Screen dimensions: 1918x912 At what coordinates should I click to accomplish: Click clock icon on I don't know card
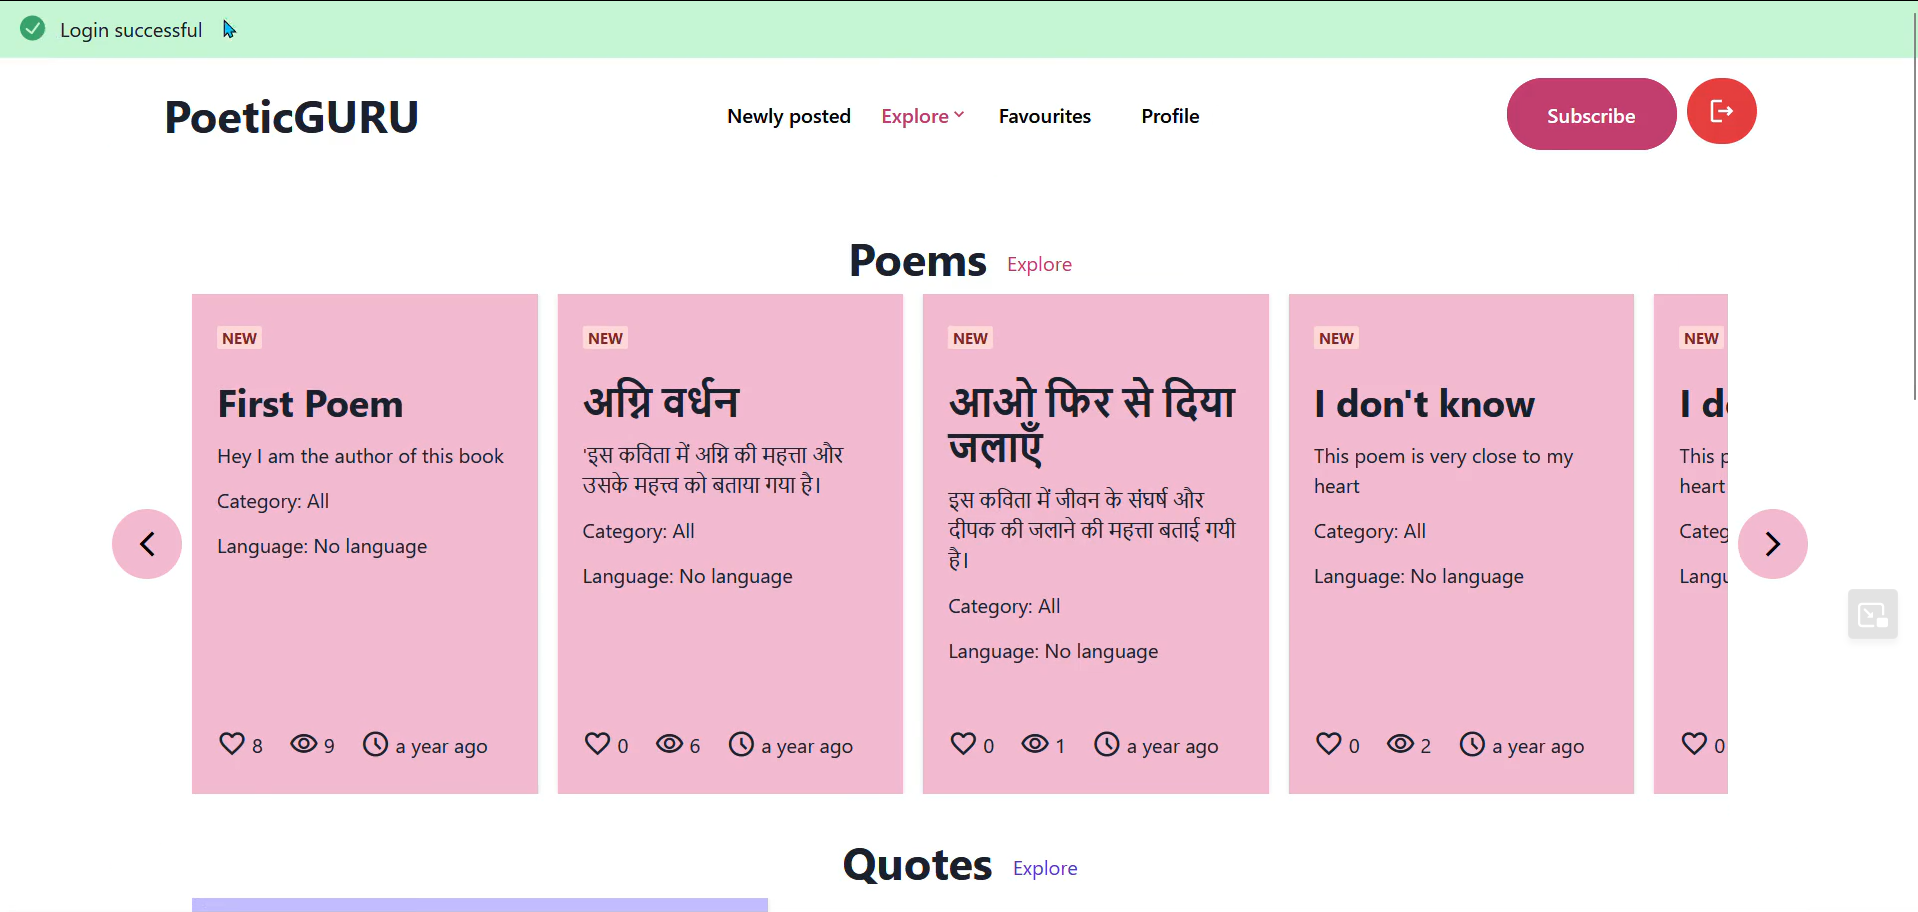click(x=1472, y=744)
